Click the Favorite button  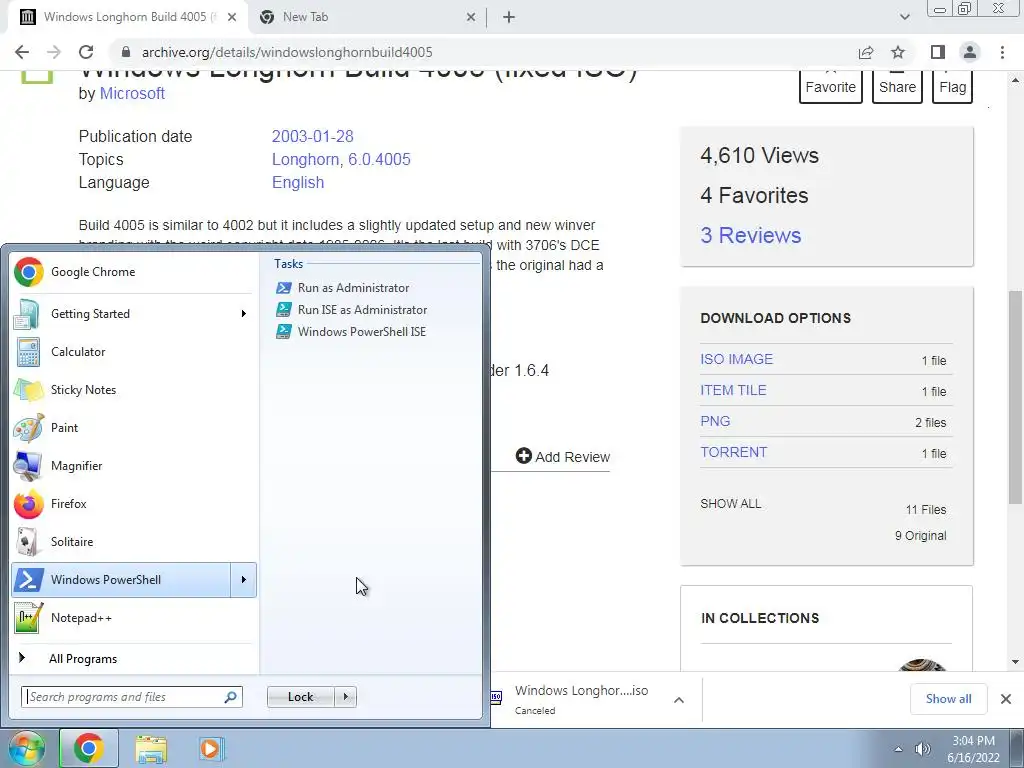[x=830, y=86]
